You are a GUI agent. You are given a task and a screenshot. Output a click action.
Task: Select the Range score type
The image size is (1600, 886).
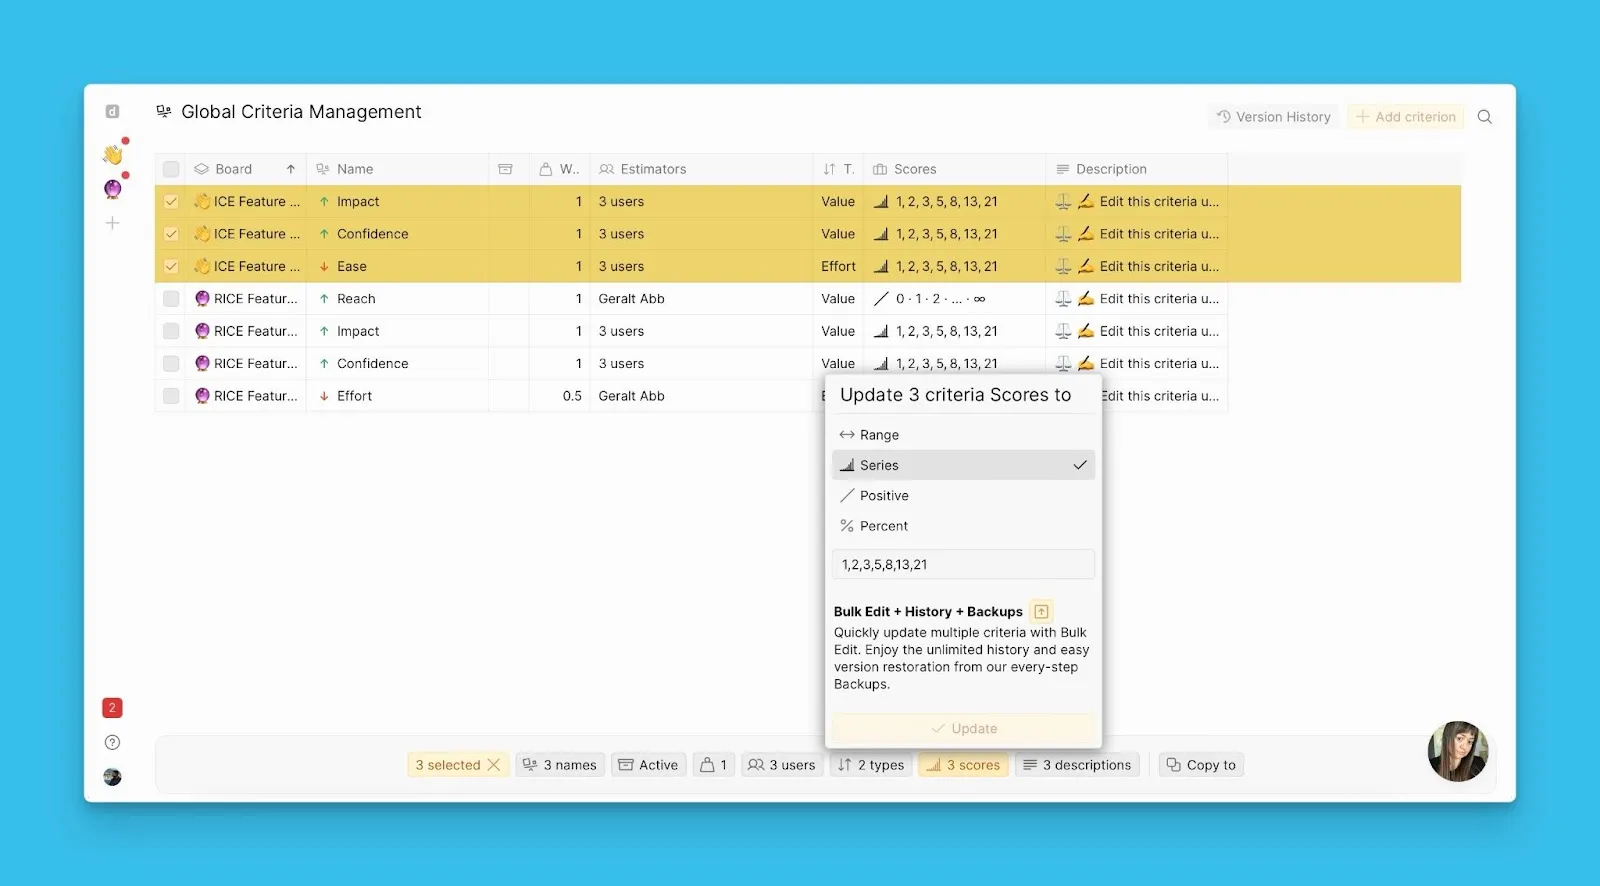[879, 435]
